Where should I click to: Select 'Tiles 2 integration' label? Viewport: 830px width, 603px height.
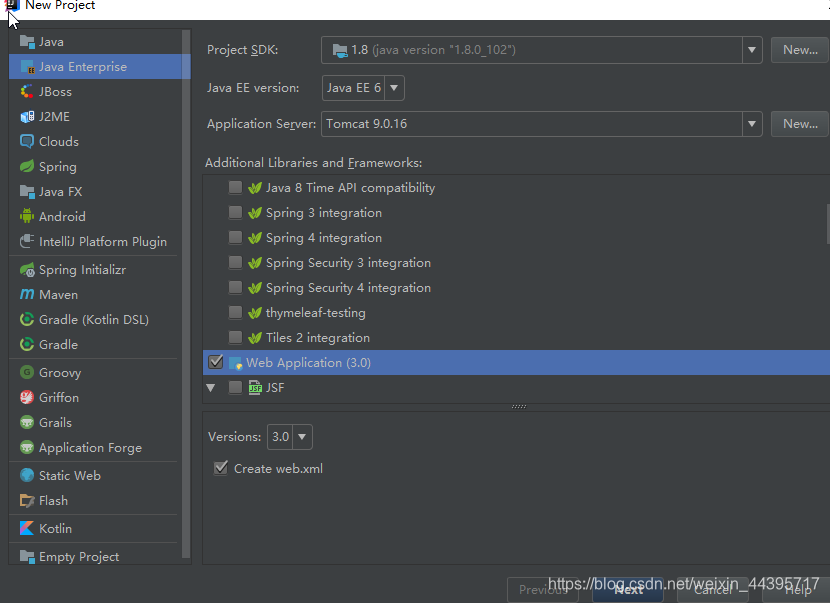[x=318, y=337]
